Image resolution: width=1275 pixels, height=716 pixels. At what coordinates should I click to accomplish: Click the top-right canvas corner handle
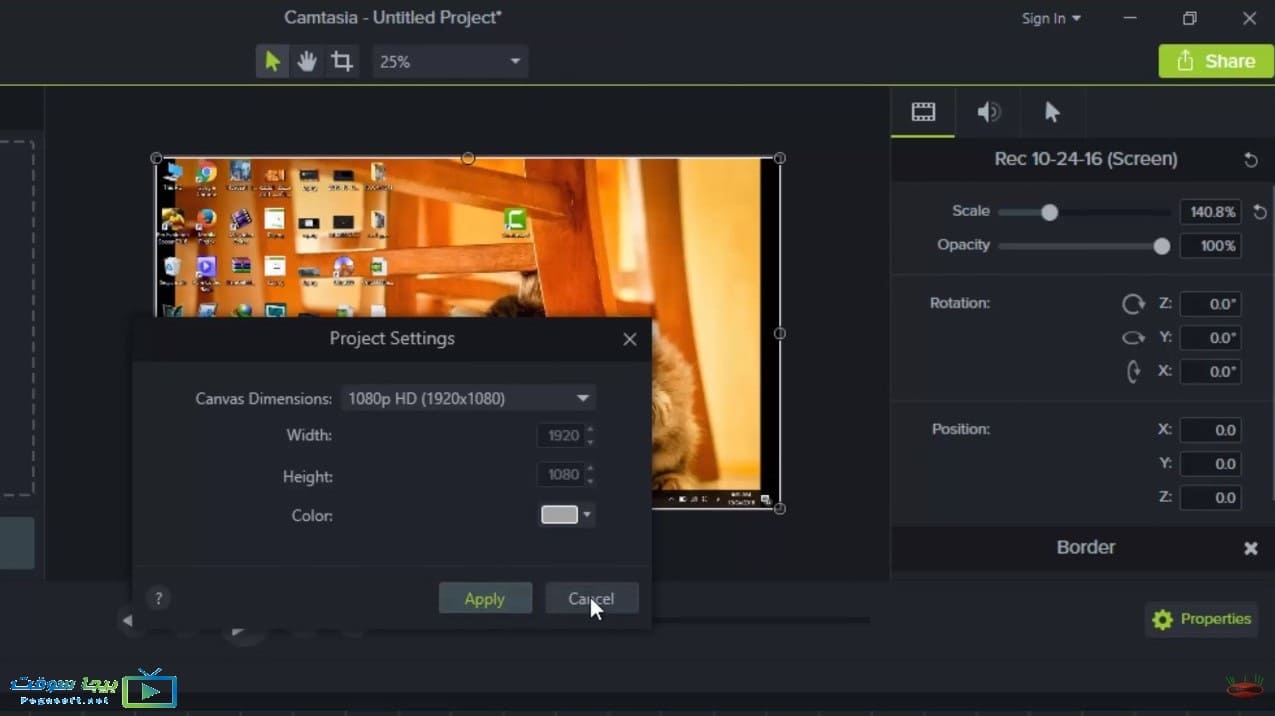[x=780, y=158]
